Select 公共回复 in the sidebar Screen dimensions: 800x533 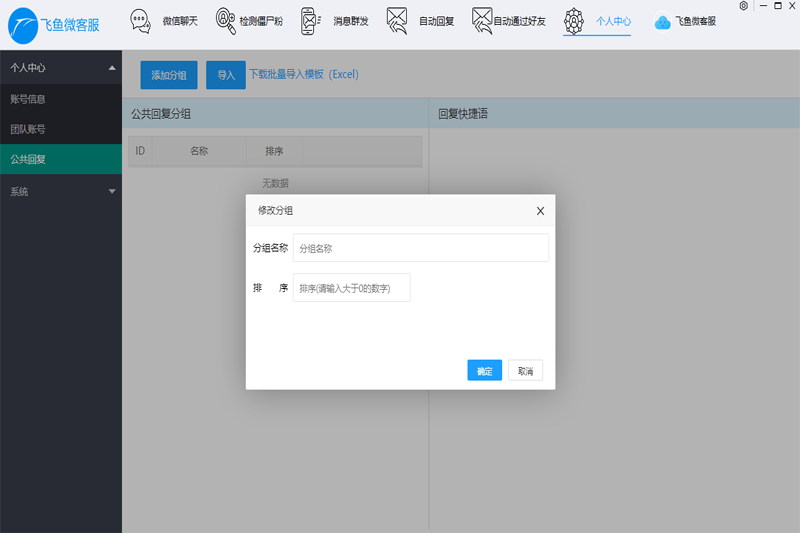28,159
